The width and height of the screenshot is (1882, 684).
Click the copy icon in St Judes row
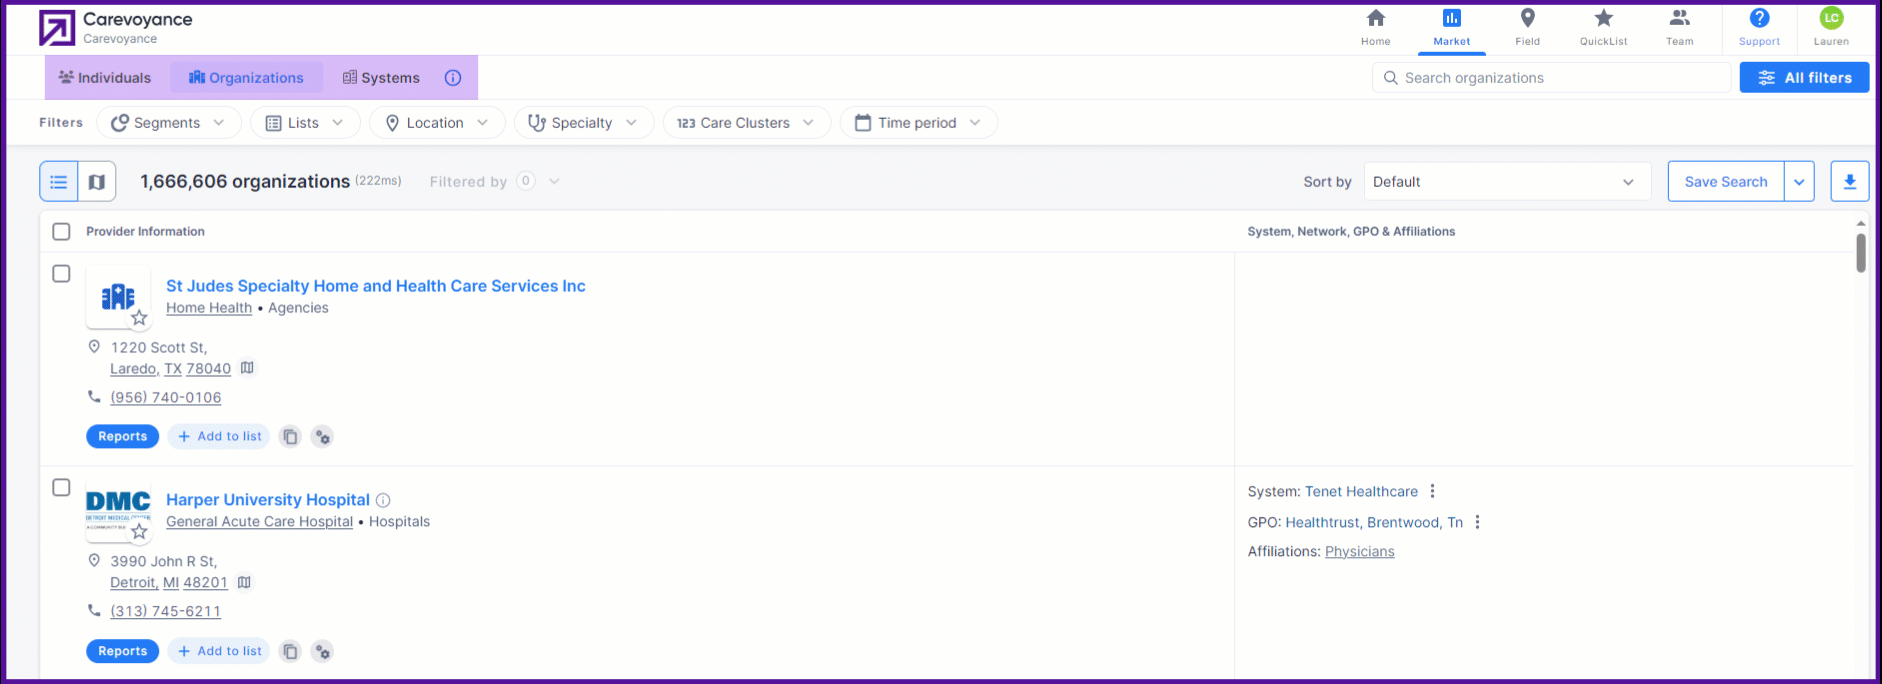click(x=290, y=437)
